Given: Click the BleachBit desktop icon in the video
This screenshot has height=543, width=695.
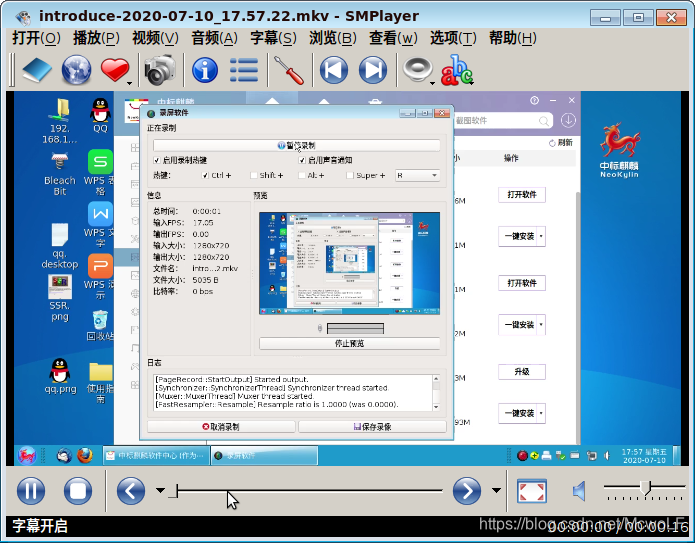Looking at the screenshot, I should click(59, 174).
